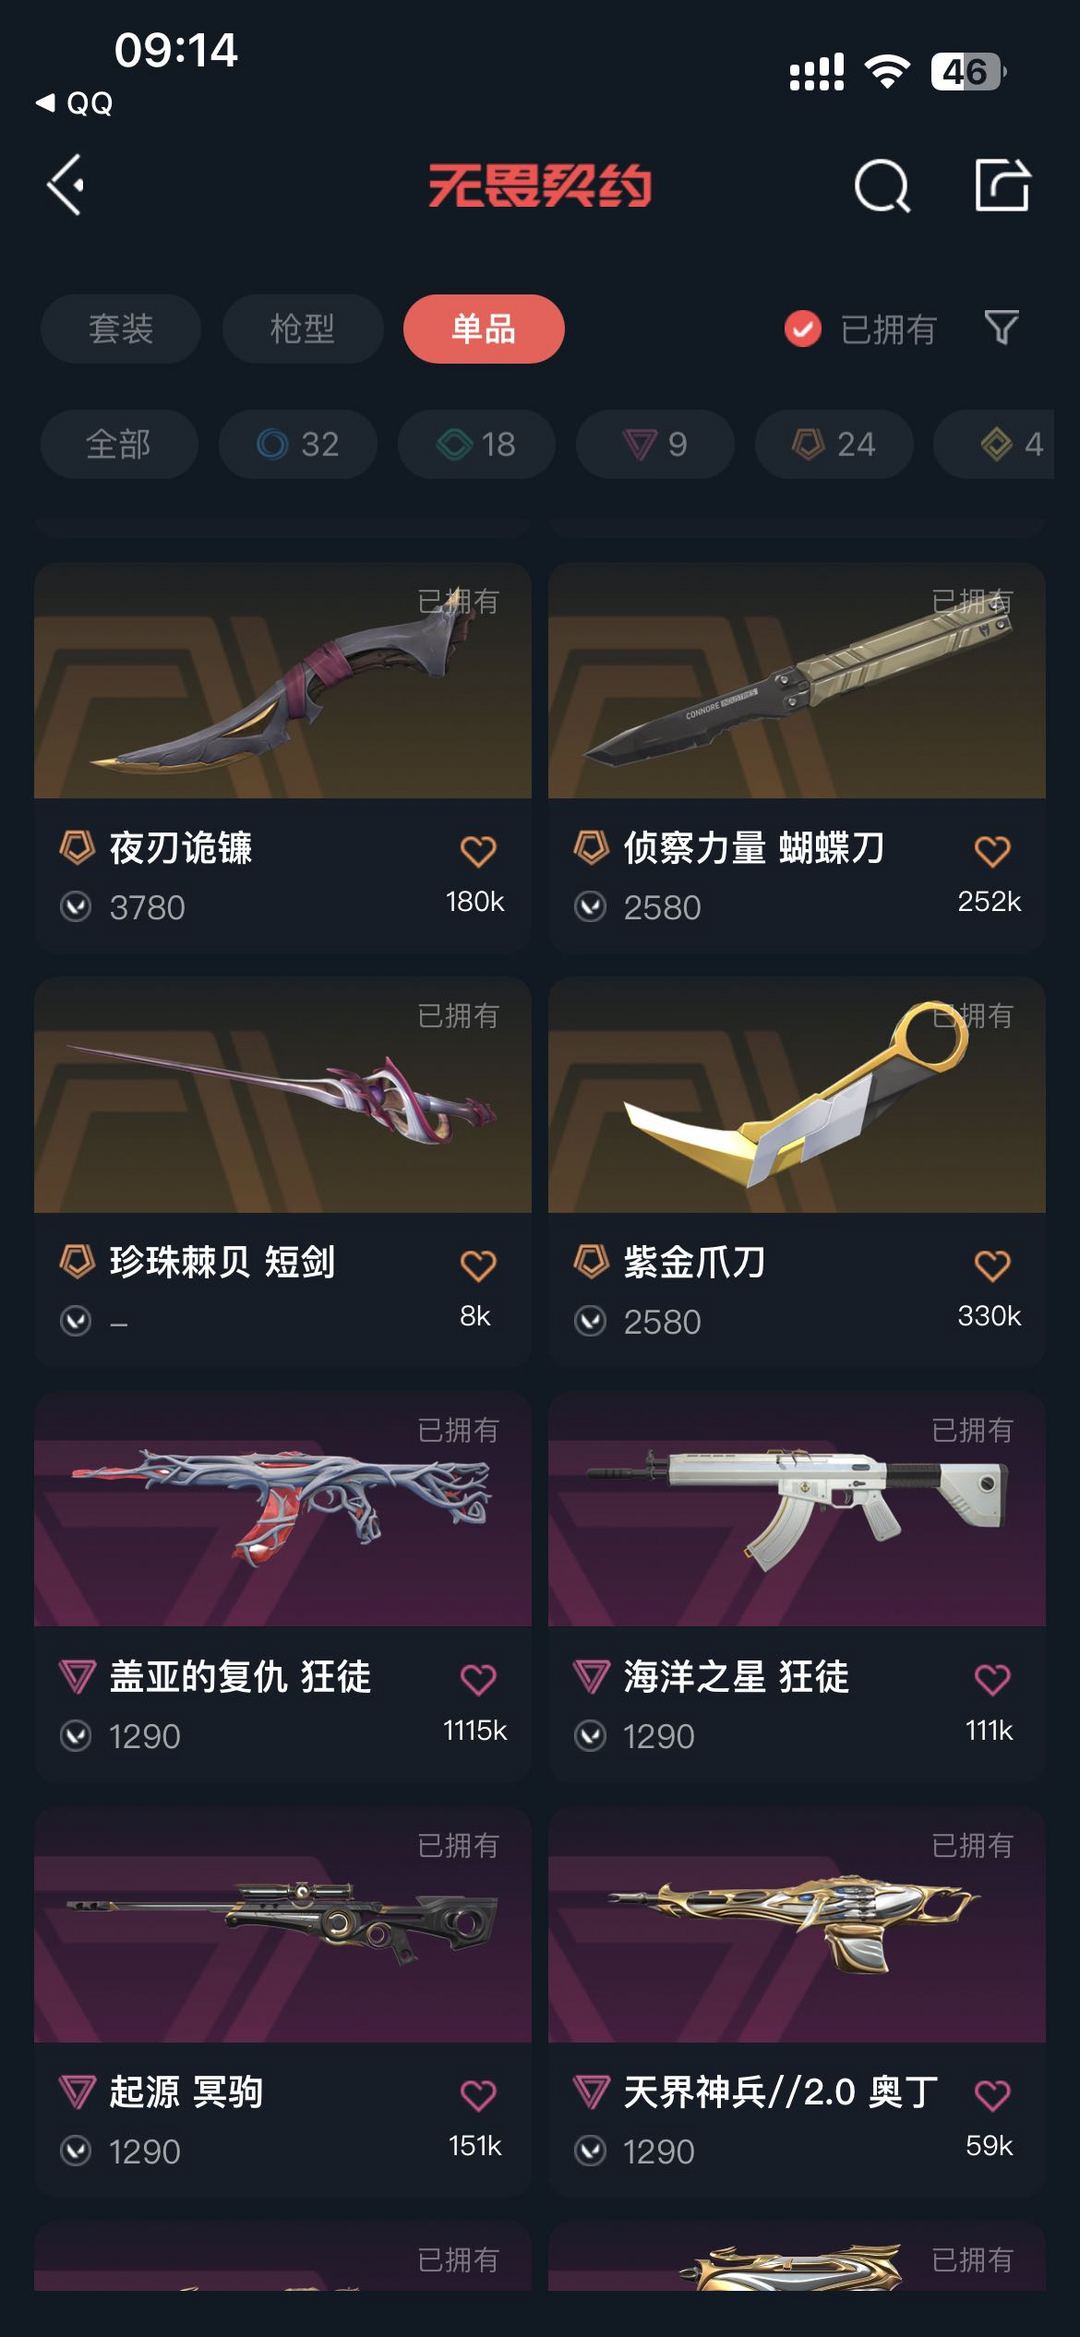
Task: Open the 珍珠棘贝 短剑 skin image
Action: (283, 1095)
